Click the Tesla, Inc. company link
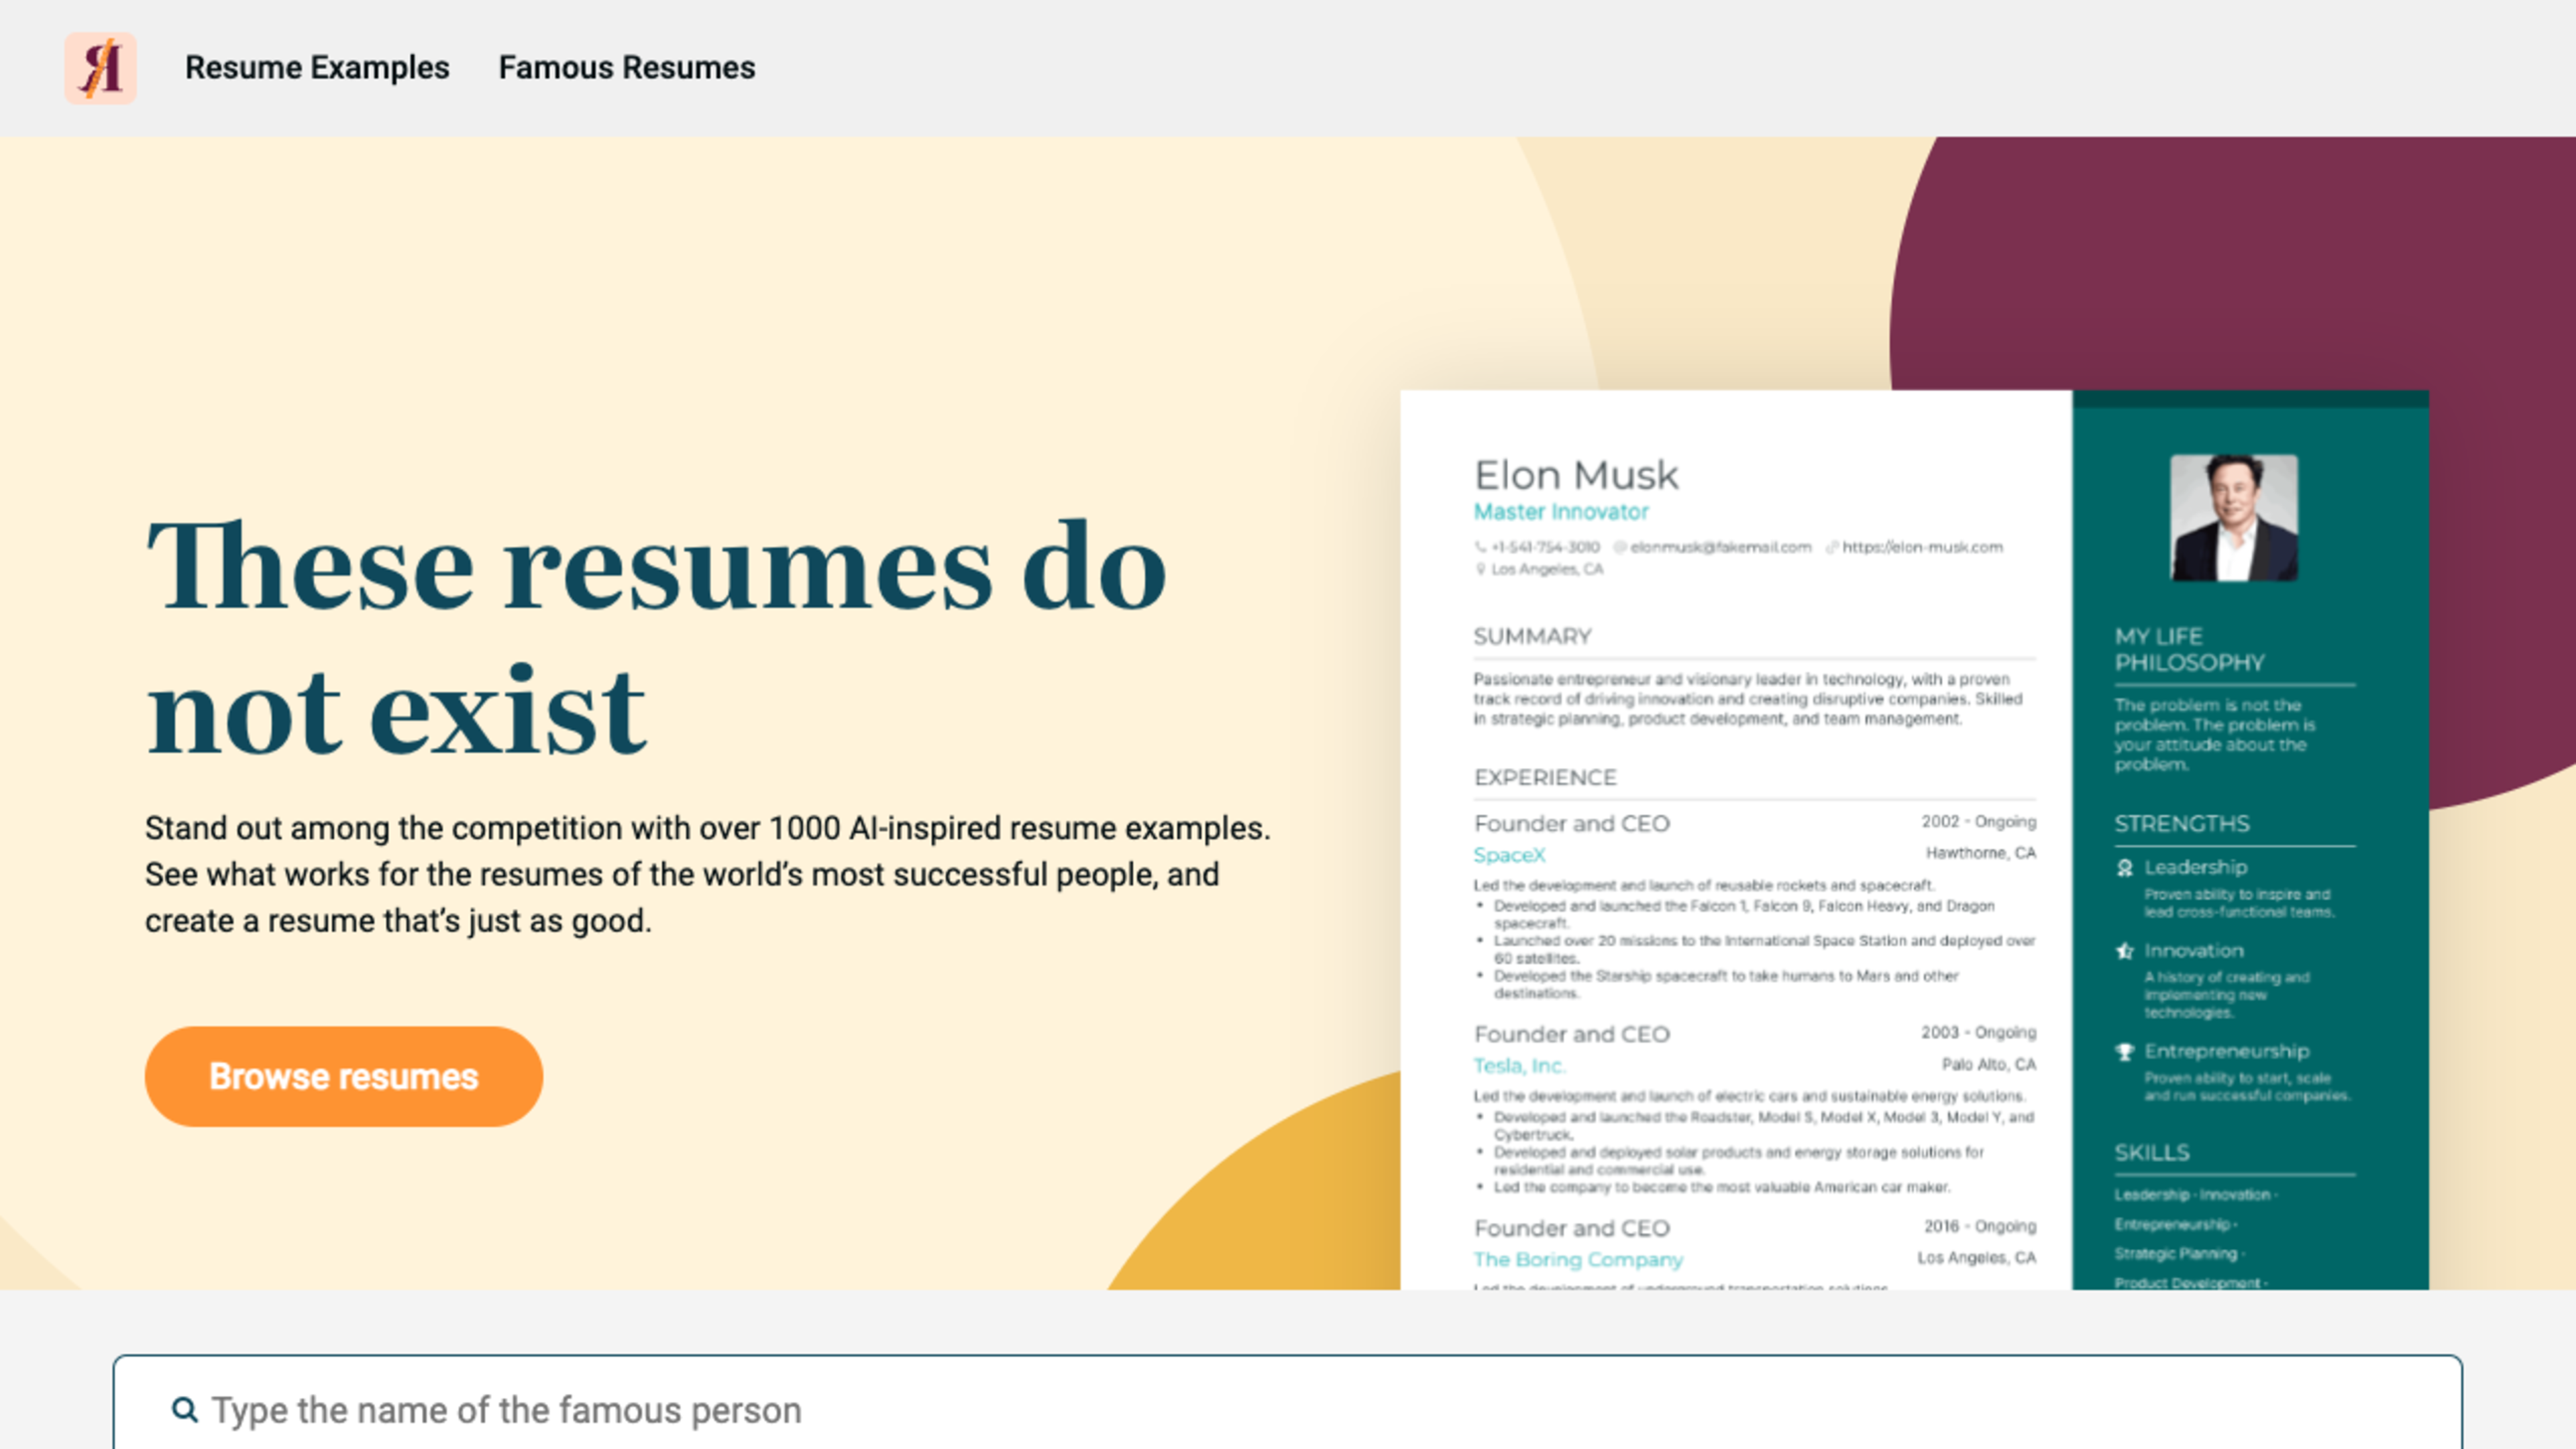The width and height of the screenshot is (2576, 1449). click(1519, 1066)
